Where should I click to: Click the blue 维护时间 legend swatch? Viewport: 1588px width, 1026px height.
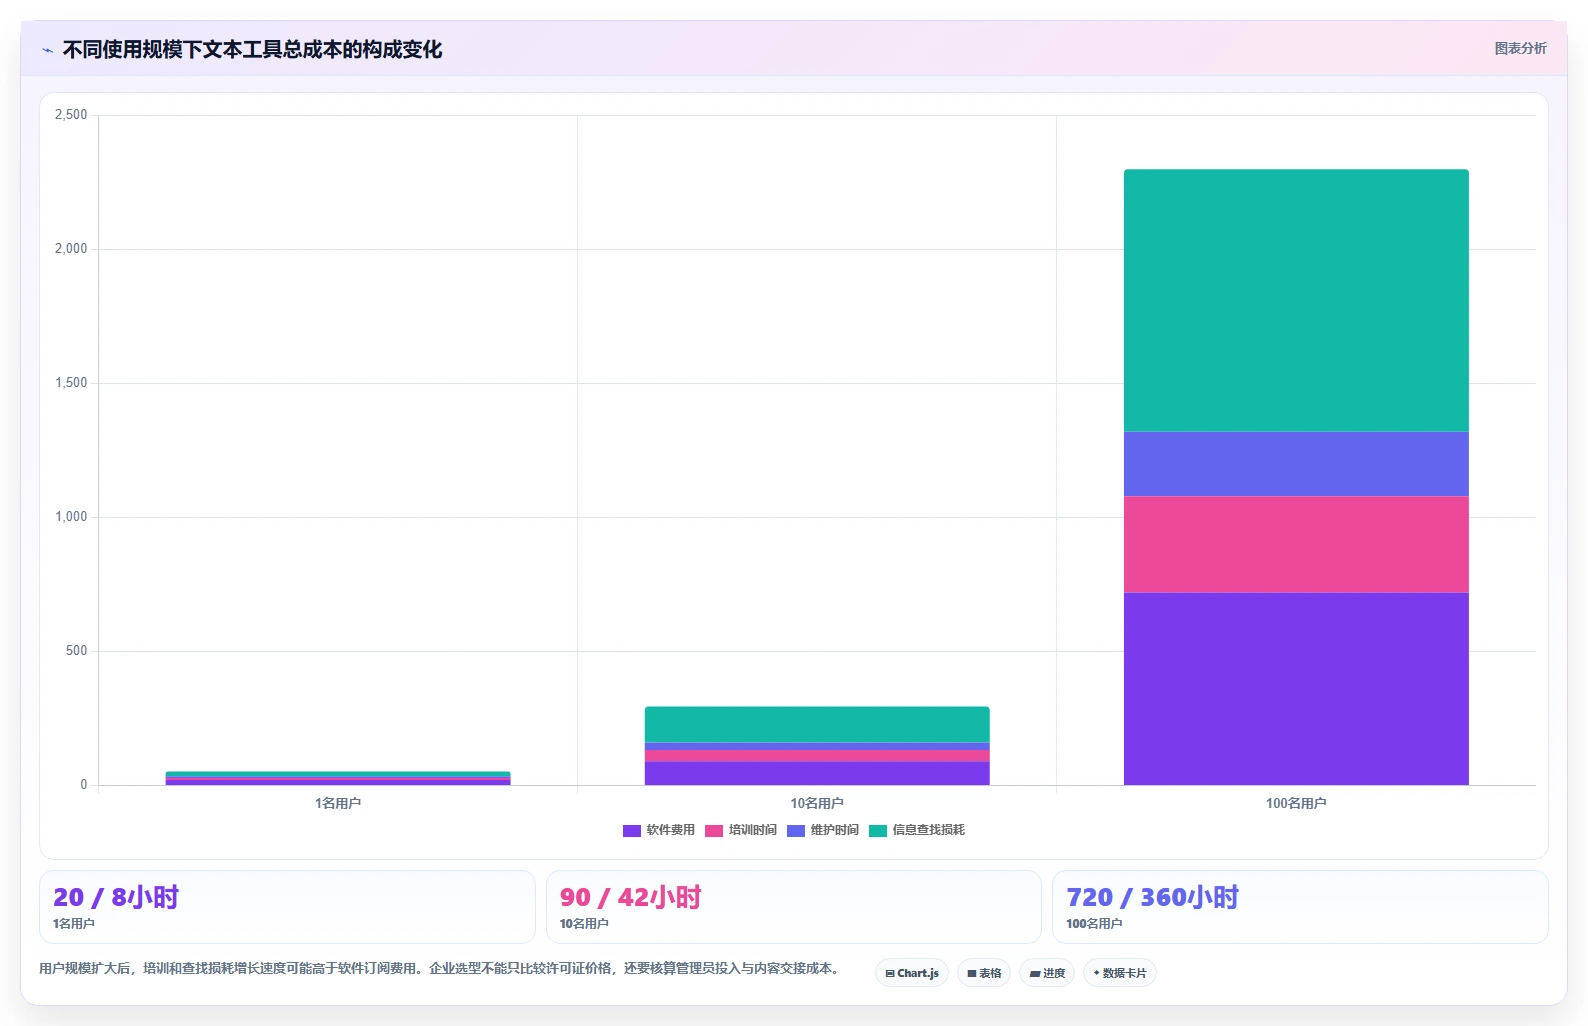(x=795, y=831)
